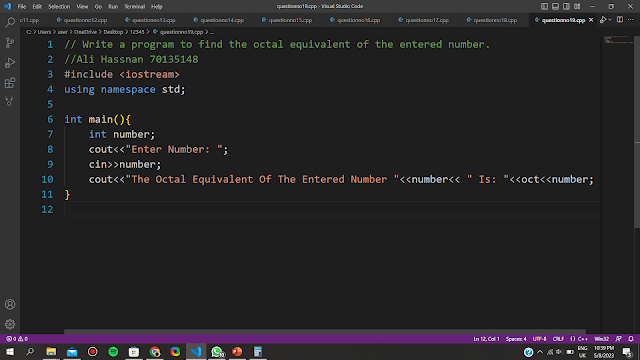The height and width of the screenshot is (360, 640).
Task: Click Ln 12, Col 1 status entry
Action: point(486,339)
